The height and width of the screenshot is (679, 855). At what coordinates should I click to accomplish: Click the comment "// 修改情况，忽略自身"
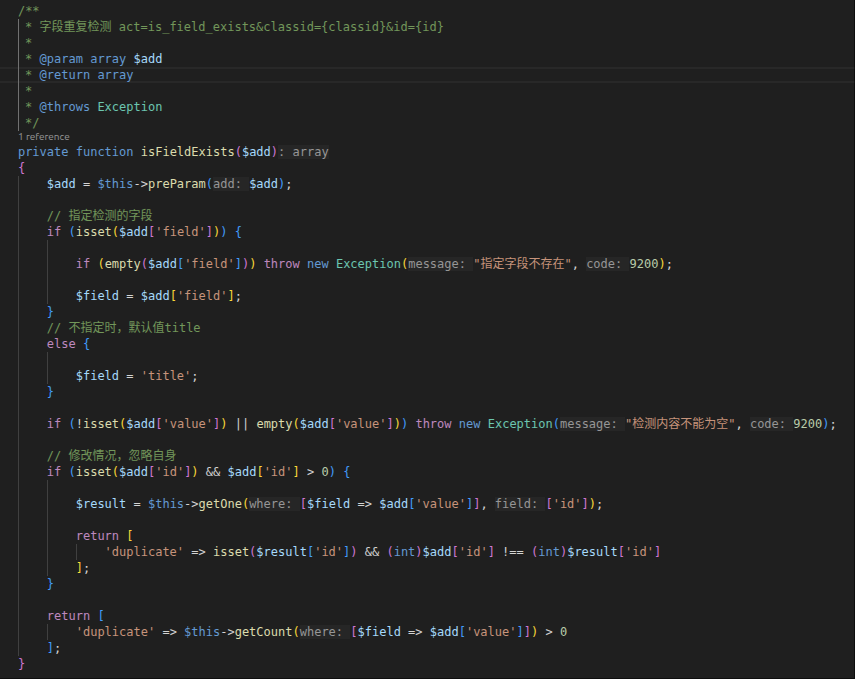pyautogui.click(x=112, y=455)
